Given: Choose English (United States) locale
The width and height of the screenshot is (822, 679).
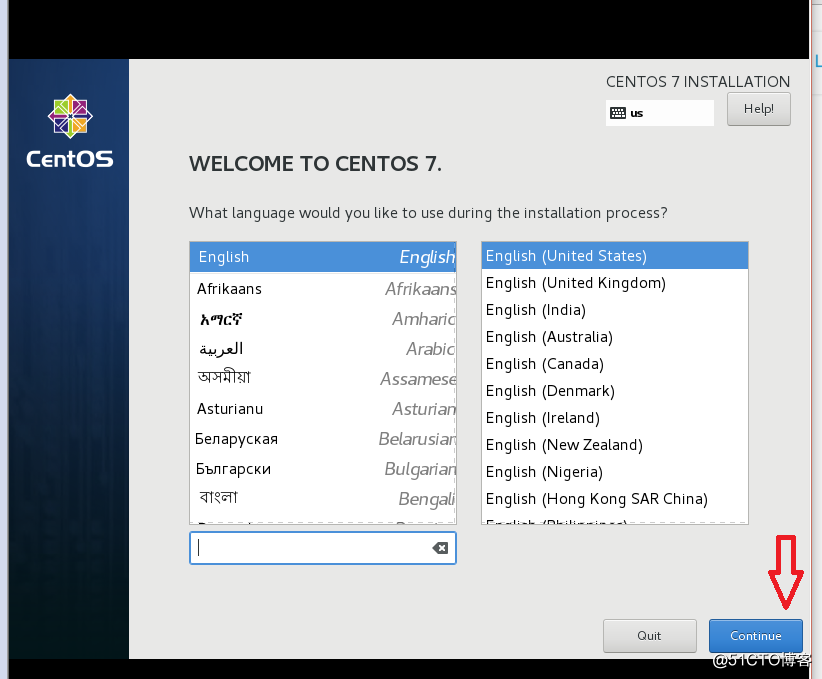Looking at the screenshot, I should 614,256.
